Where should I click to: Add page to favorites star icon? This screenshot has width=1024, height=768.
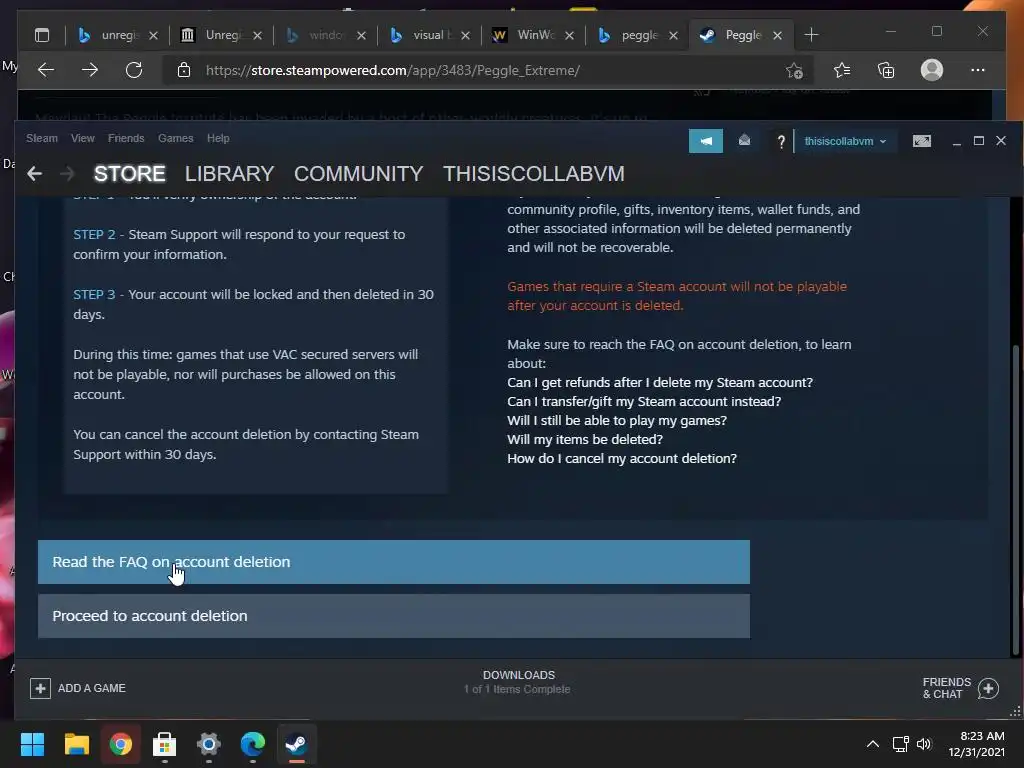click(x=794, y=70)
